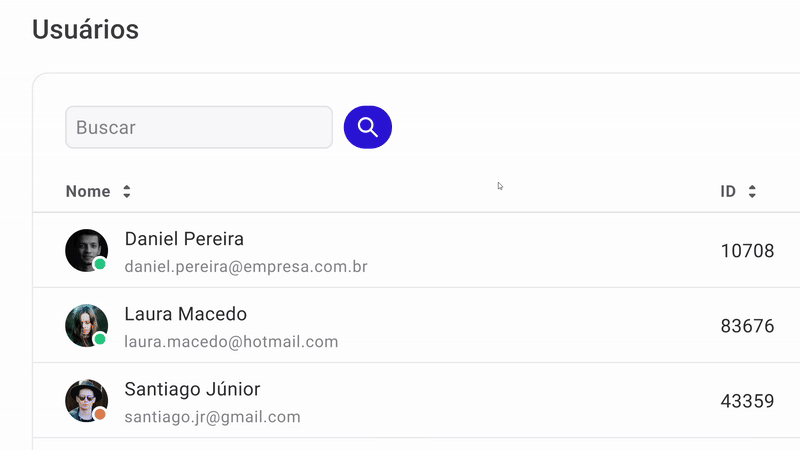Click the blue magnifier search button
The height and width of the screenshot is (450, 800).
pos(367,127)
